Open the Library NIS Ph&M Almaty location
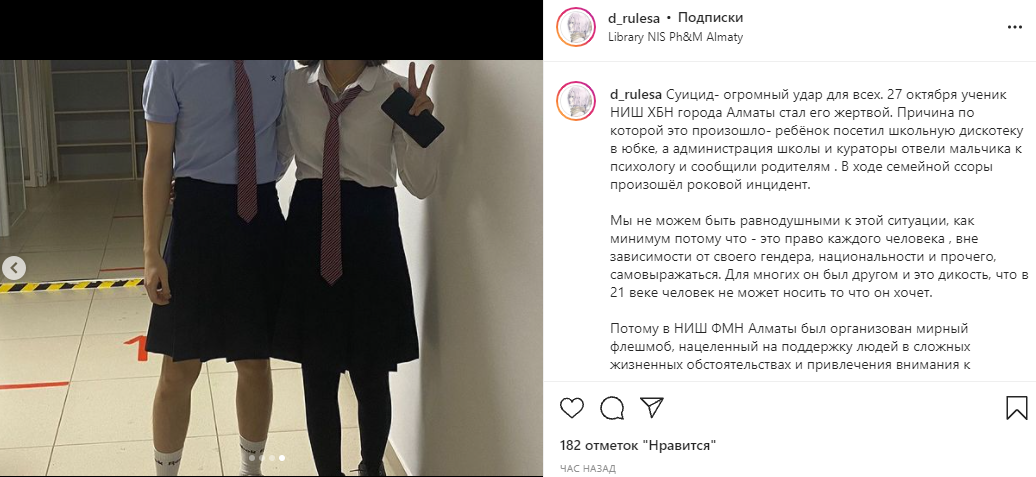 (x=675, y=37)
